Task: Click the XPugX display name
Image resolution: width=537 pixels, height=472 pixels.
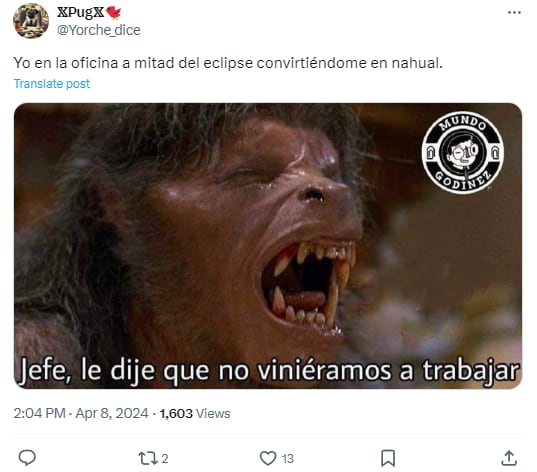Action: [x=80, y=12]
